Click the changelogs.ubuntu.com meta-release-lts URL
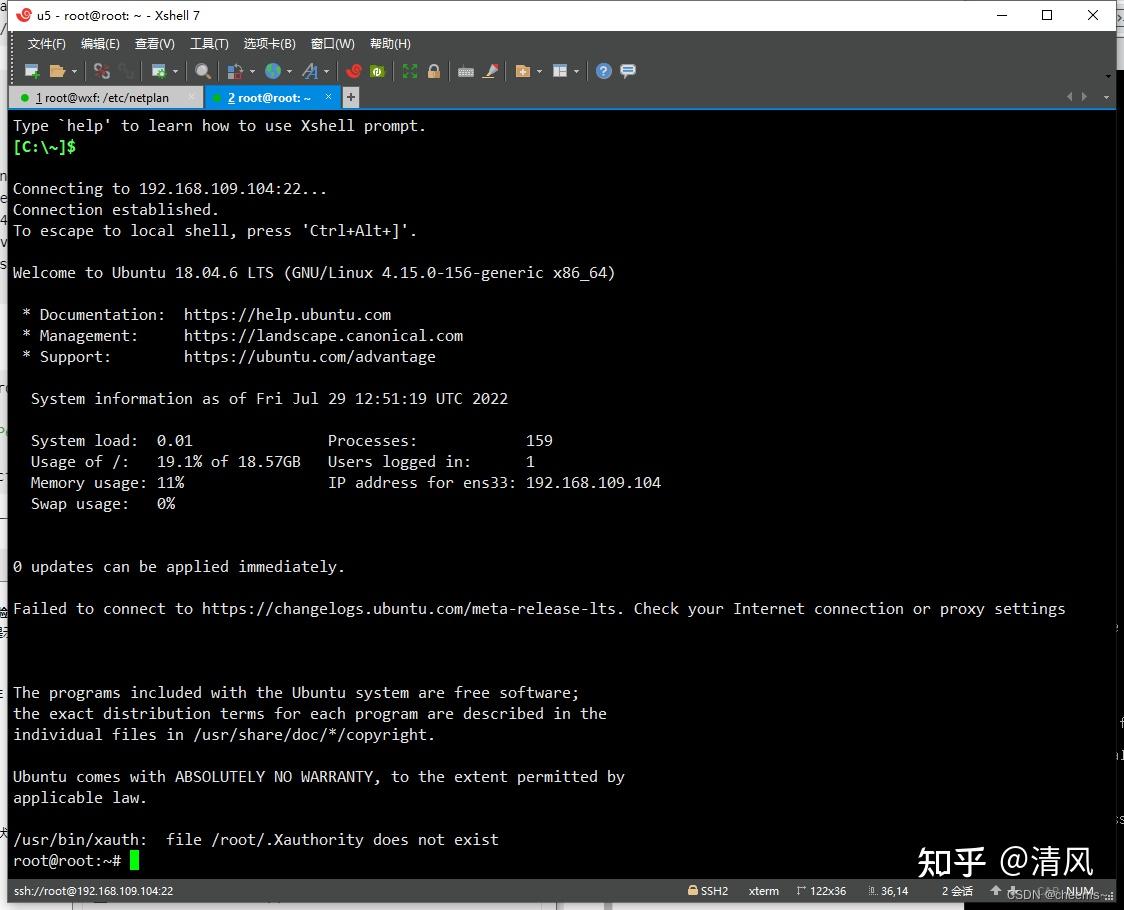This screenshot has width=1124, height=910. (x=409, y=609)
